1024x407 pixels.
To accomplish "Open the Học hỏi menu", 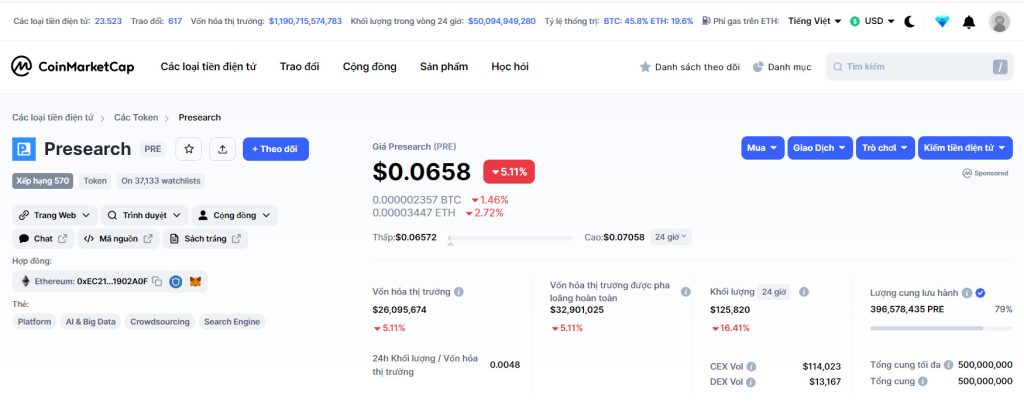I will 510,67.
